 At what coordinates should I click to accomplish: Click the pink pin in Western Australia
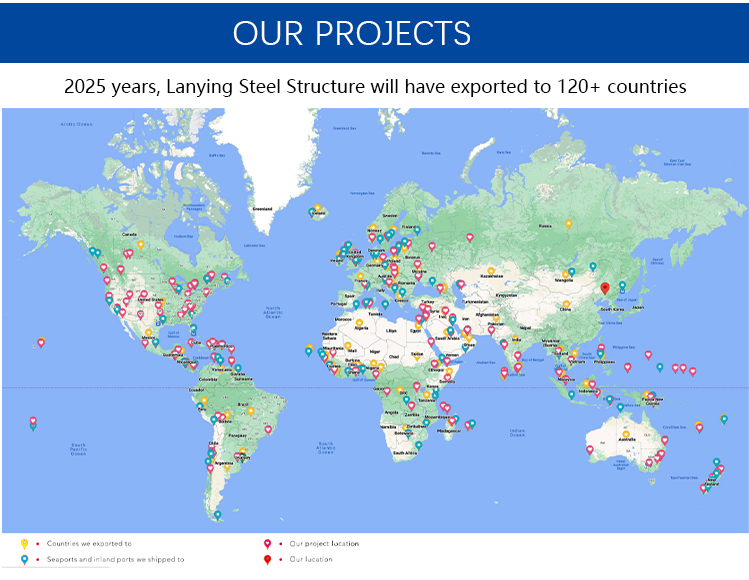(x=590, y=449)
